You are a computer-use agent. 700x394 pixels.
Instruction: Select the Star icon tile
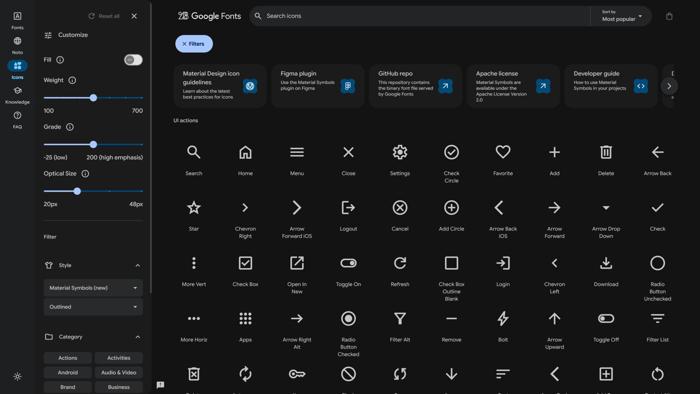(194, 215)
